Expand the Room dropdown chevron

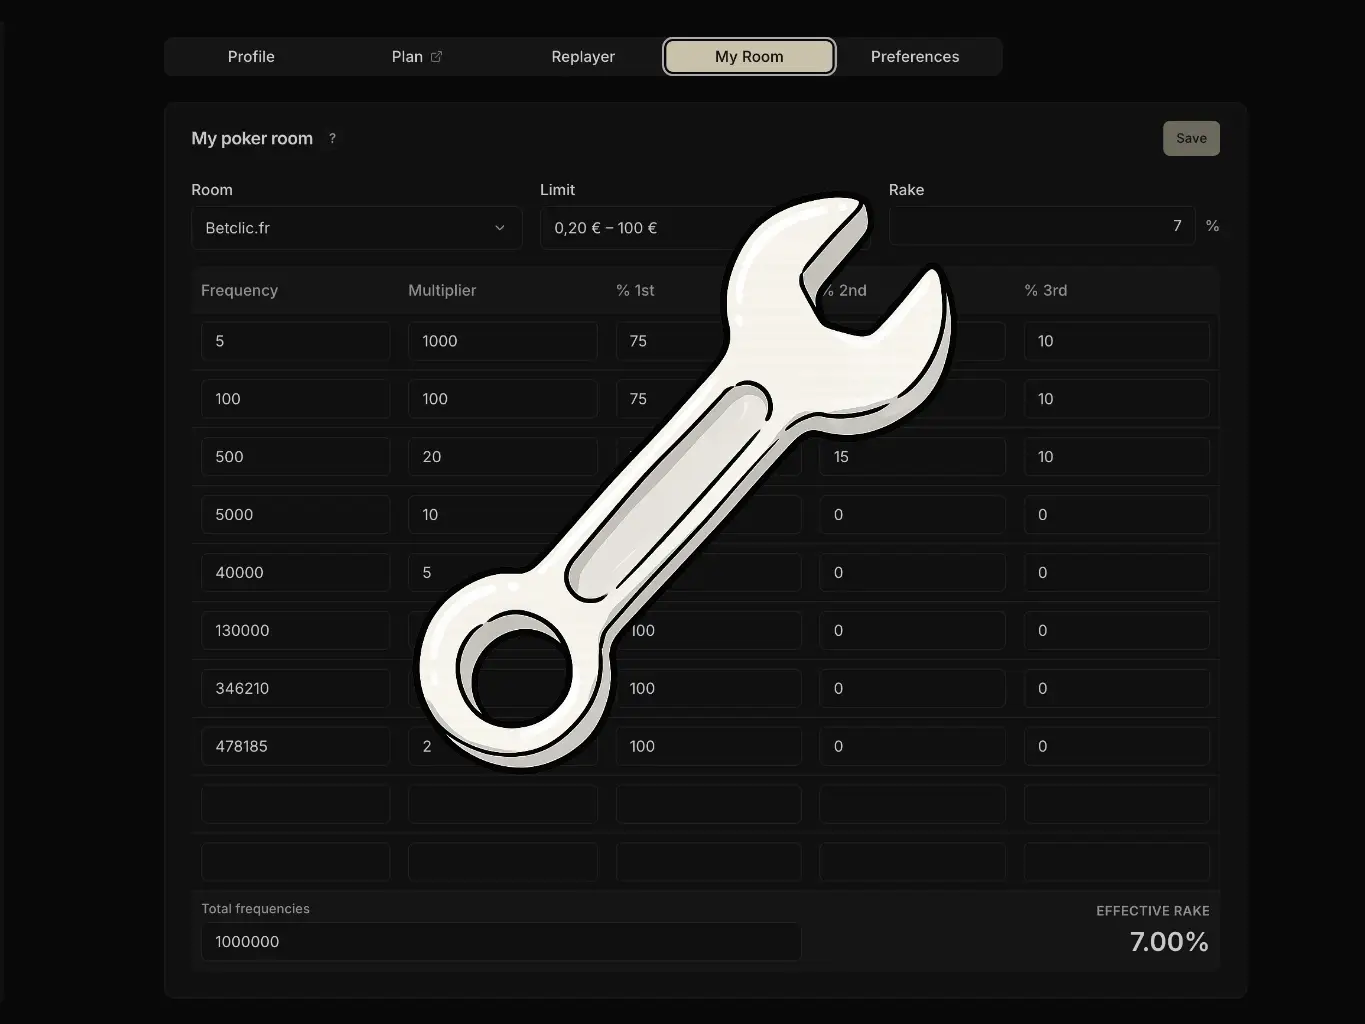tap(499, 228)
